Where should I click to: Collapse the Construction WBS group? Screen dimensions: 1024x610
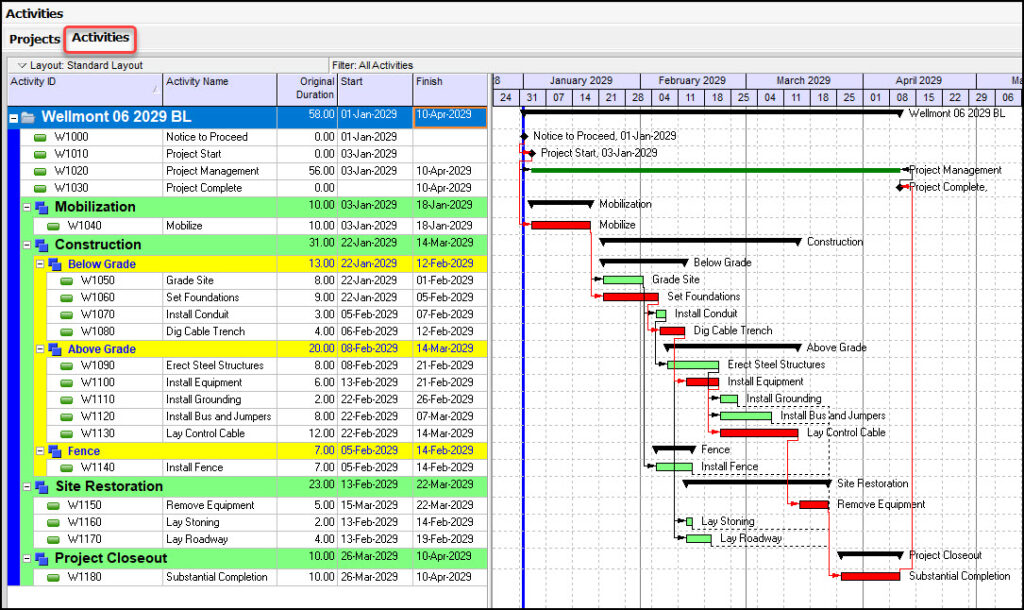[27, 245]
